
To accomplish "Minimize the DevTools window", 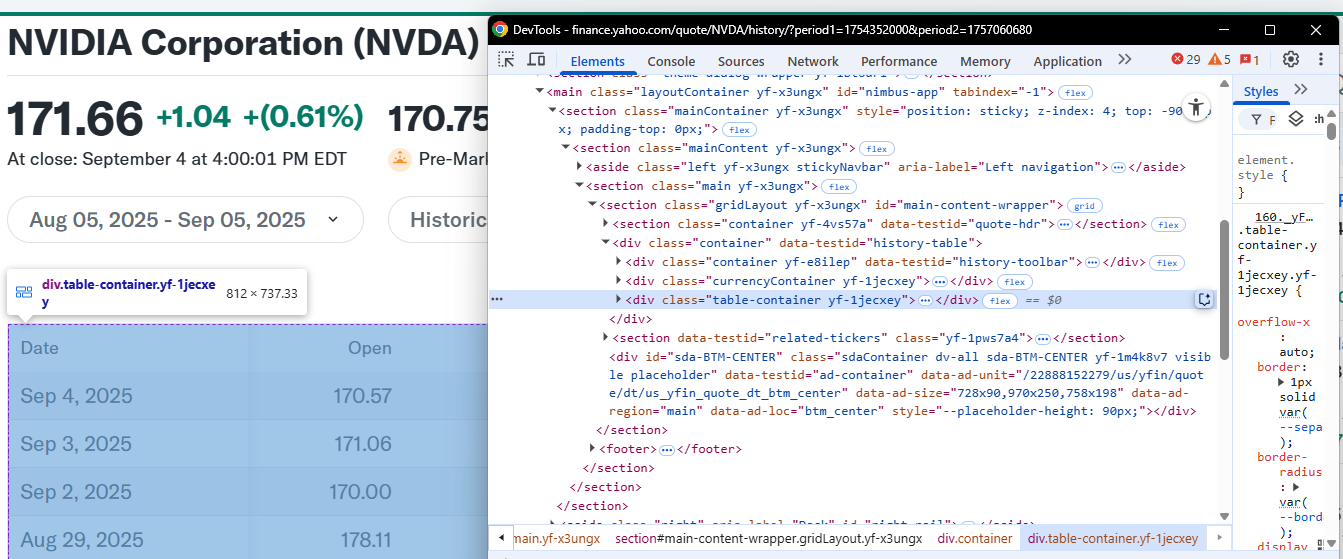I will pyautogui.click(x=1225, y=30).
